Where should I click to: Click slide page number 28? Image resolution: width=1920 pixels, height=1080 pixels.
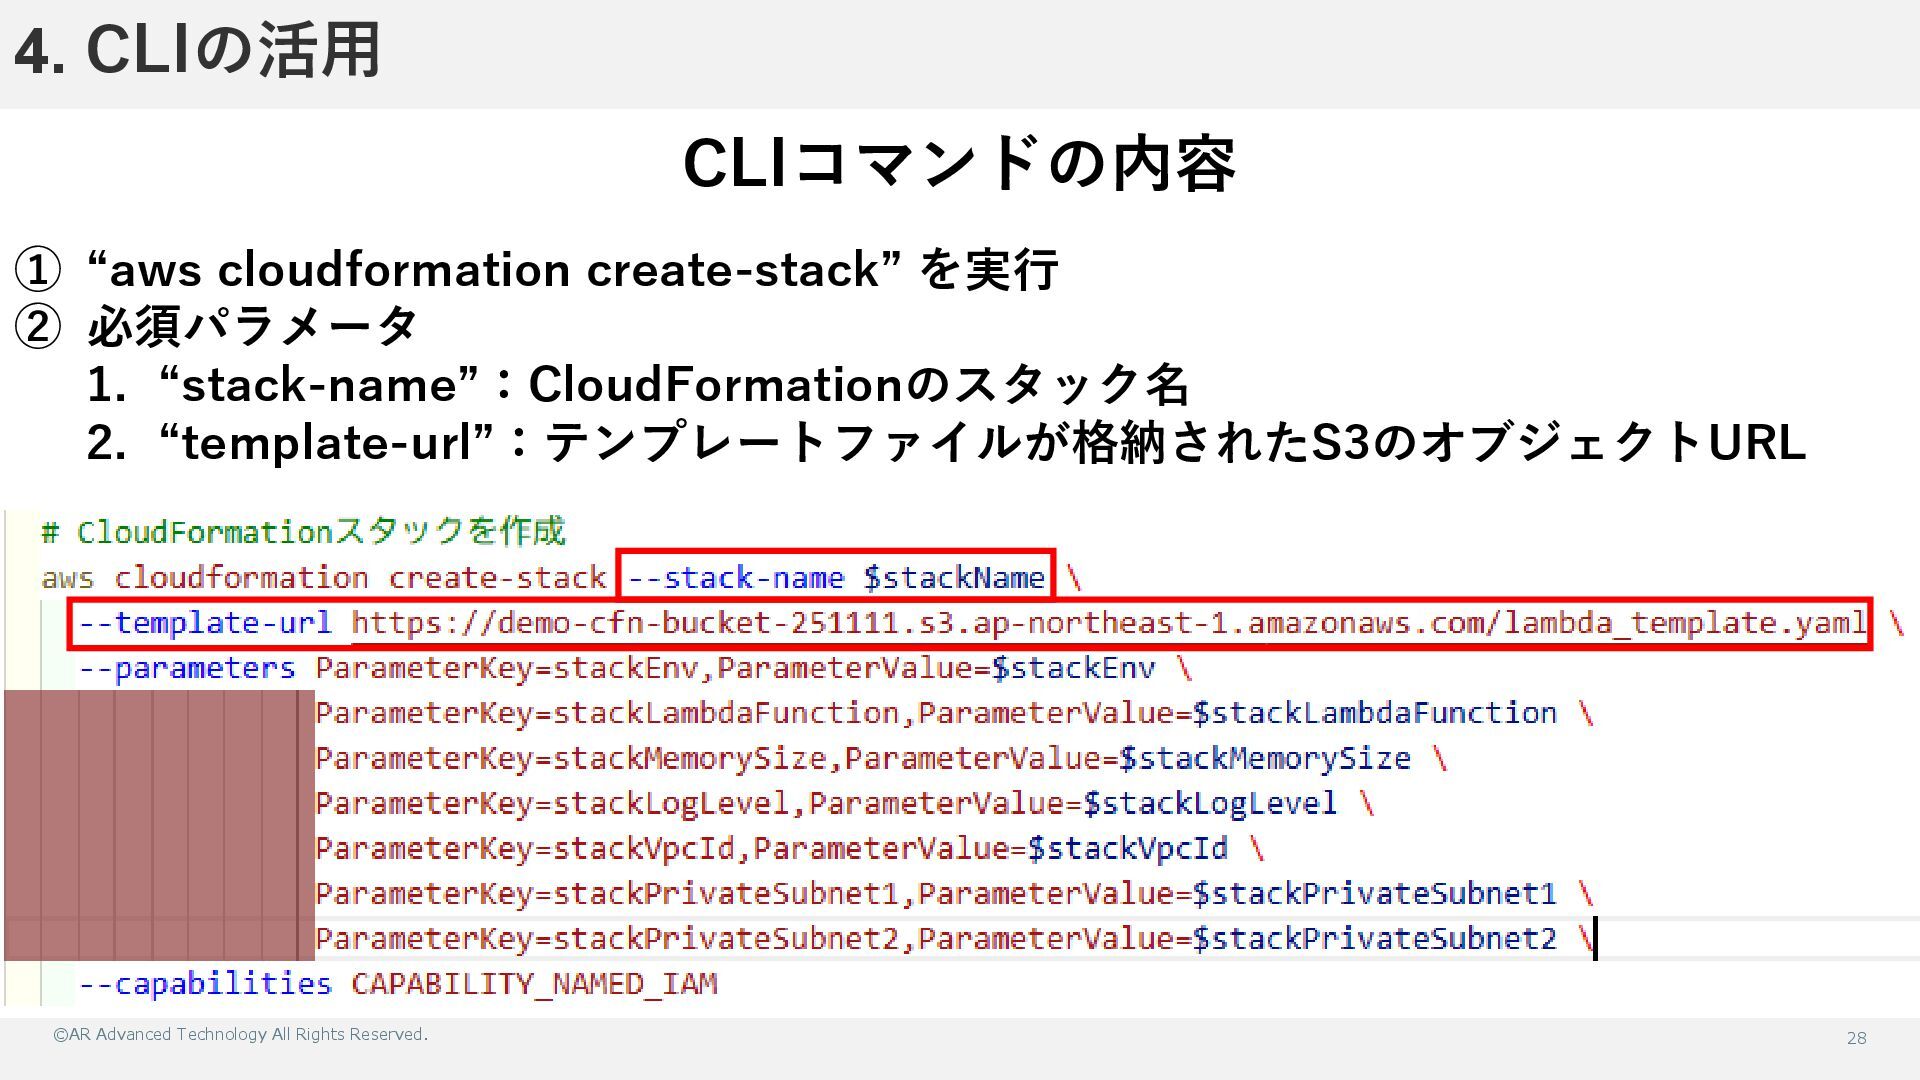tap(1856, 1038)
